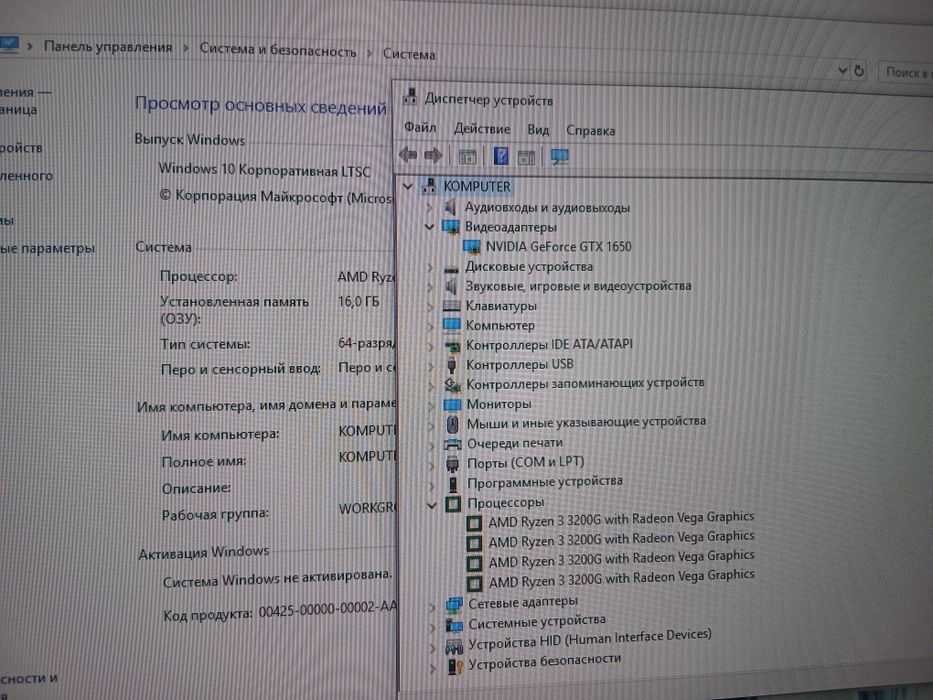Screen dimensions: 933x700
Task: Select the KOMPUTER root node icon
Action: [x=429, y=186]
